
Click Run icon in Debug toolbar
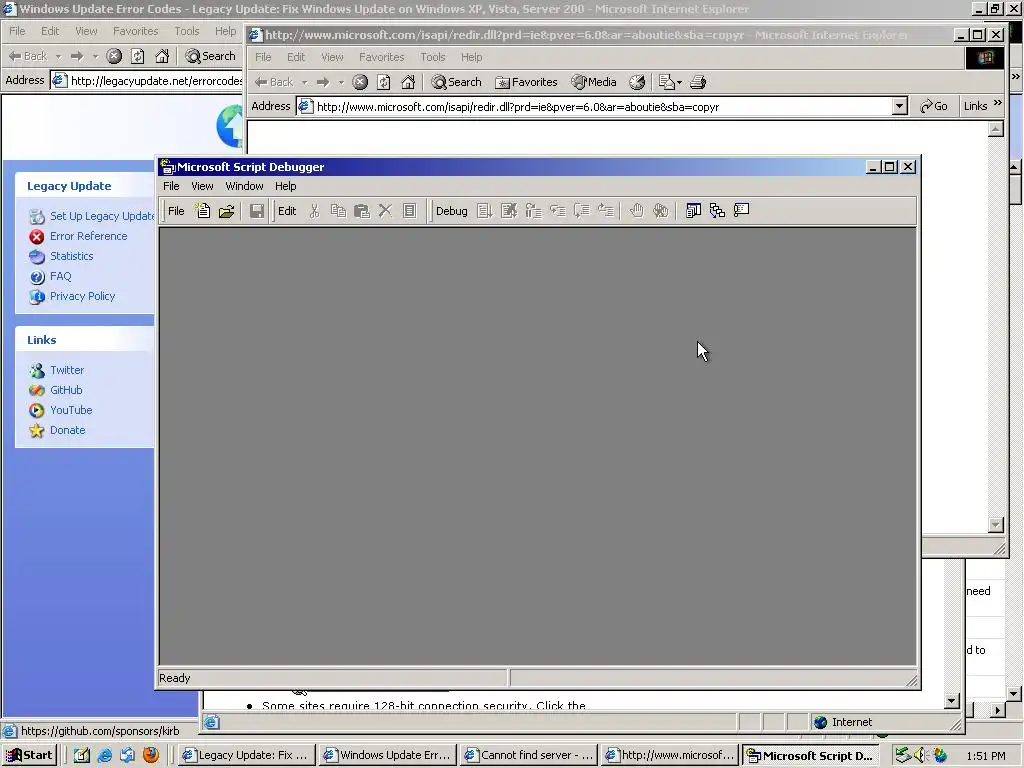point(485,211)
